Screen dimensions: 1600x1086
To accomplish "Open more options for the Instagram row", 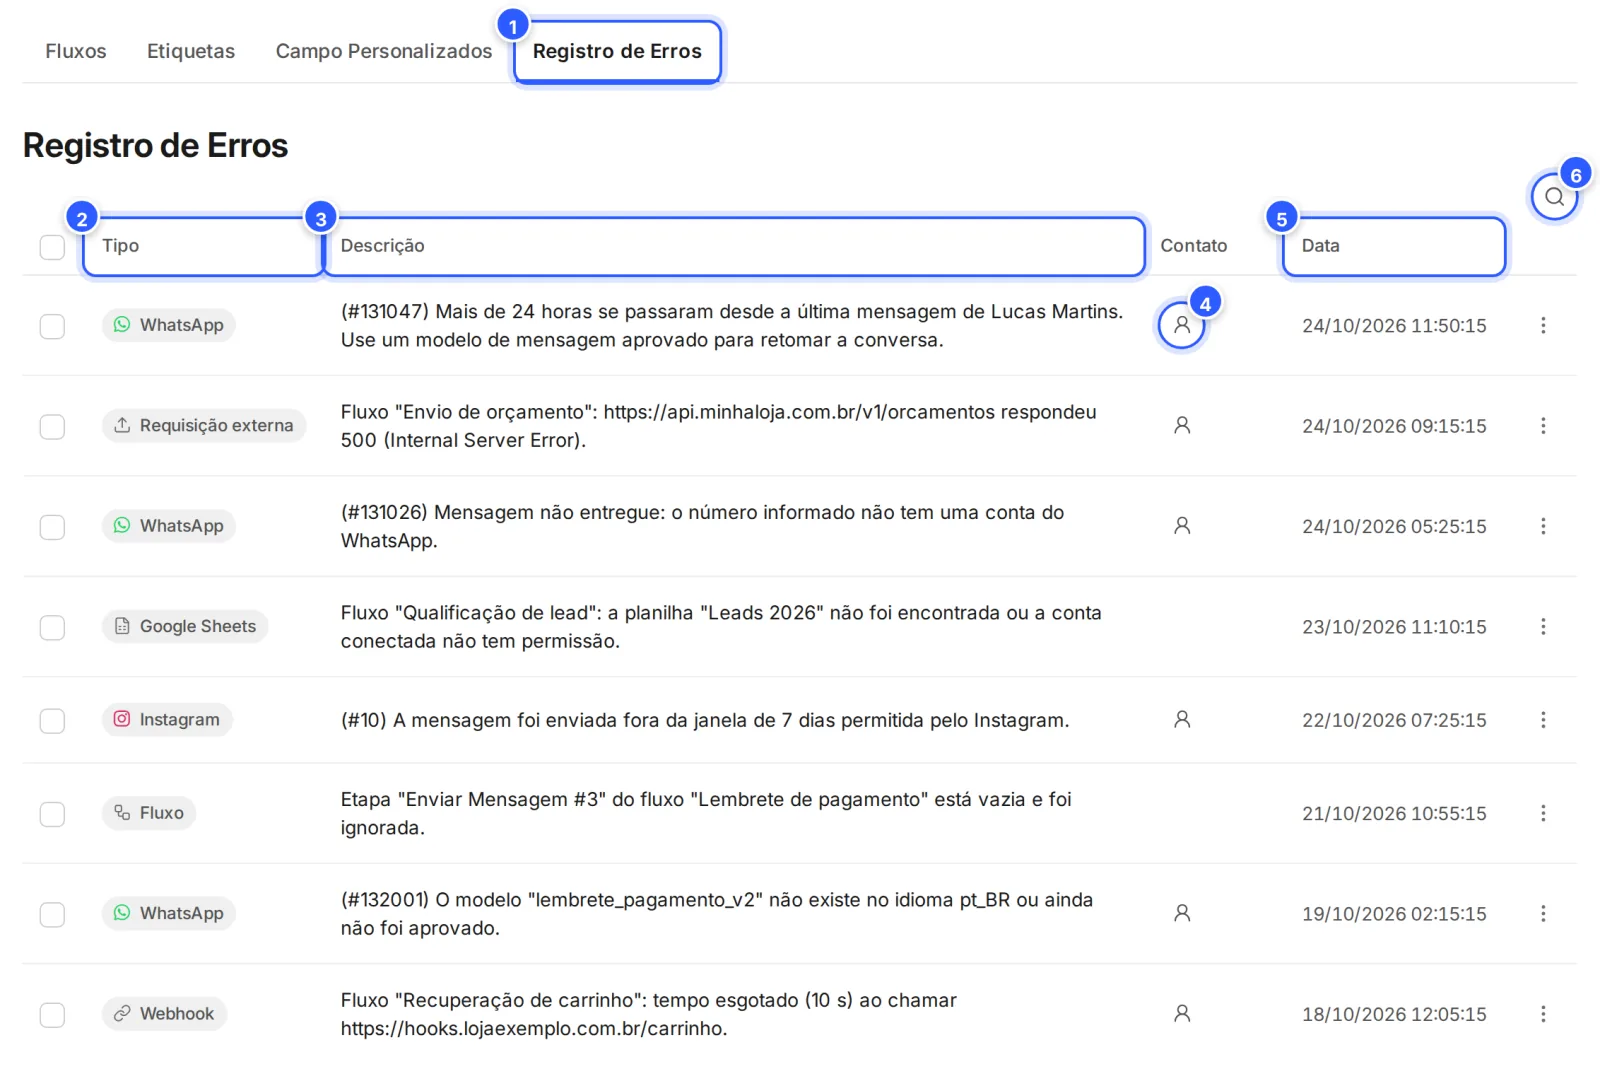I will [1543, 720].
